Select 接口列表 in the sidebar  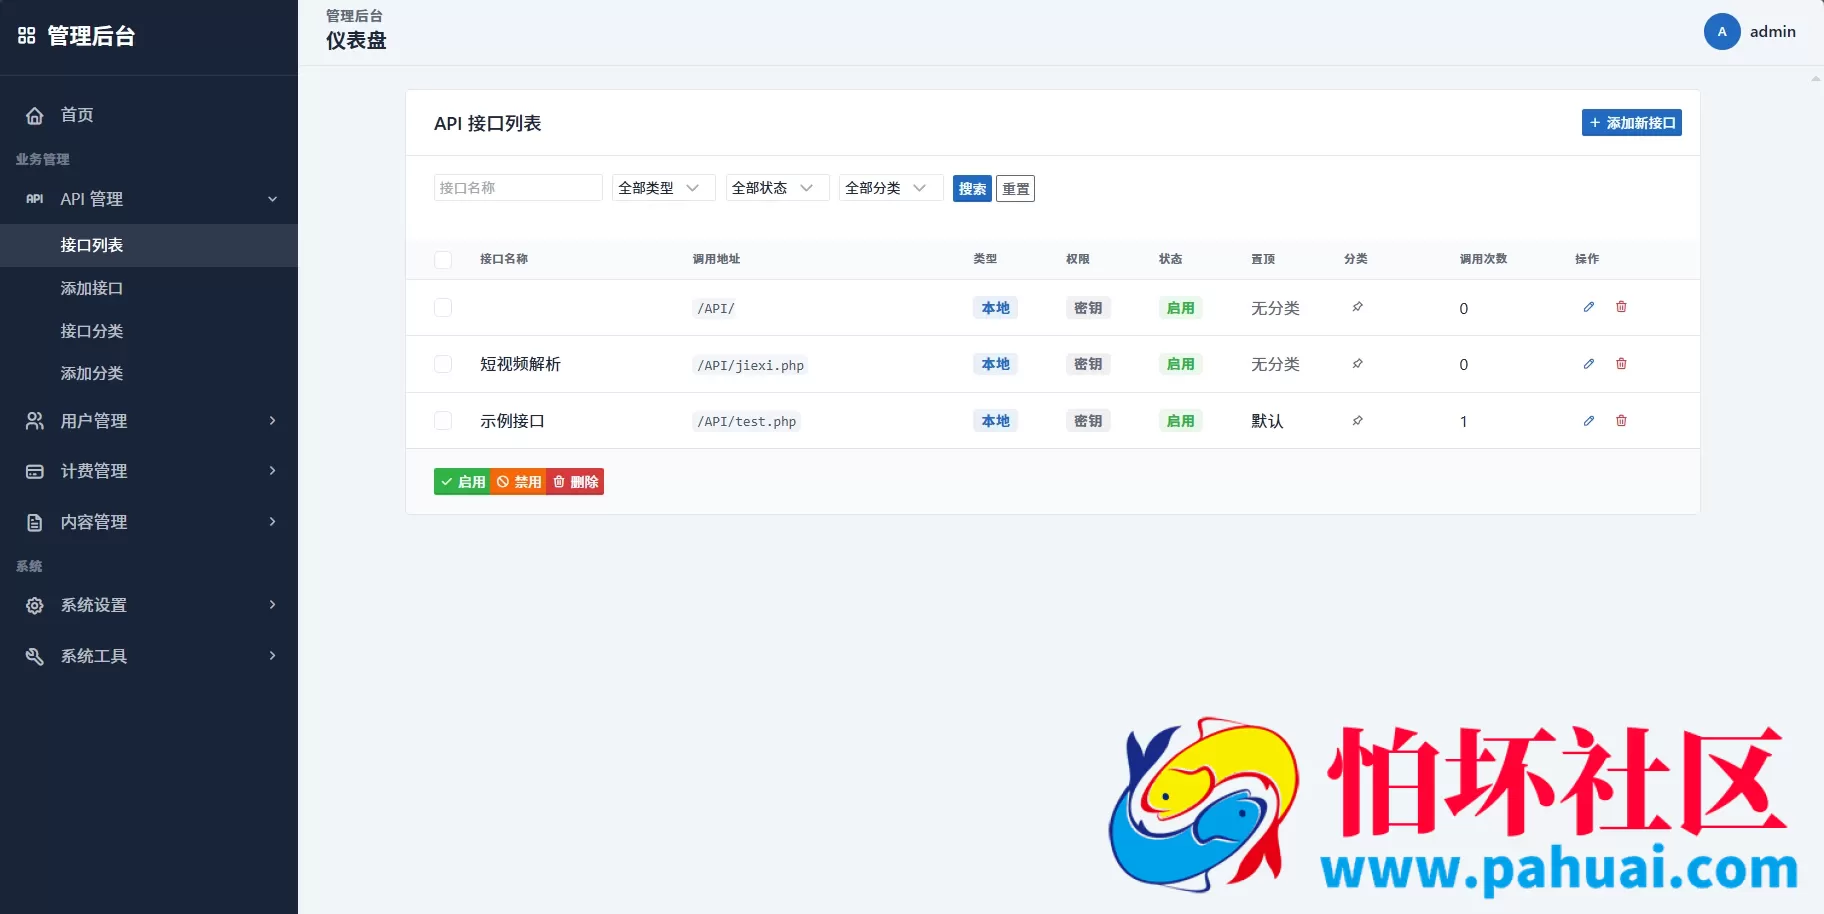pyautogui.click(x=149, y=245)
